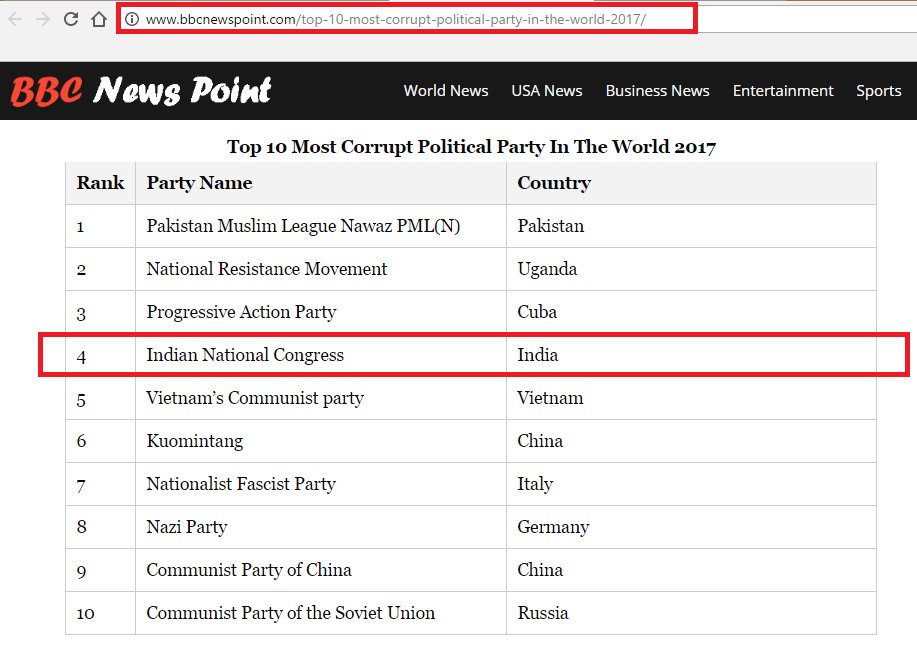The height and width of the screenshot is (656, 917).
Task: Select the Vietnam country cell
Action: (x=691, y=398)
